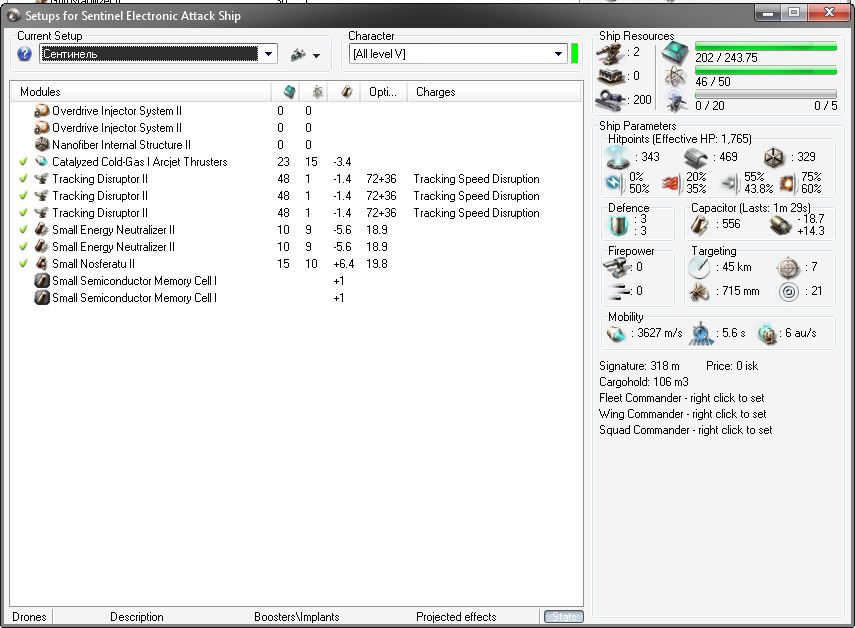
Task: Select the first Small Semiconductor Memory Cell I row
Action: (x=296, y=281)
